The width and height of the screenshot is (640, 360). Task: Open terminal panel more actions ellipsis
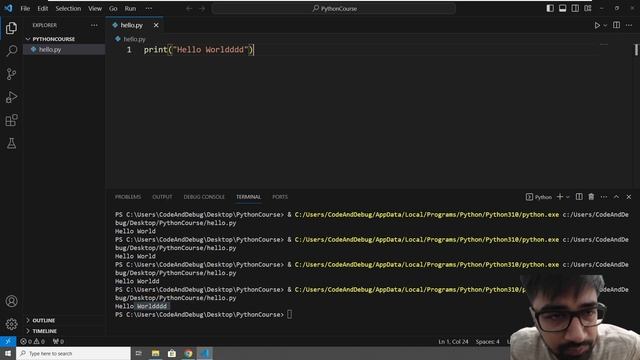604,197
